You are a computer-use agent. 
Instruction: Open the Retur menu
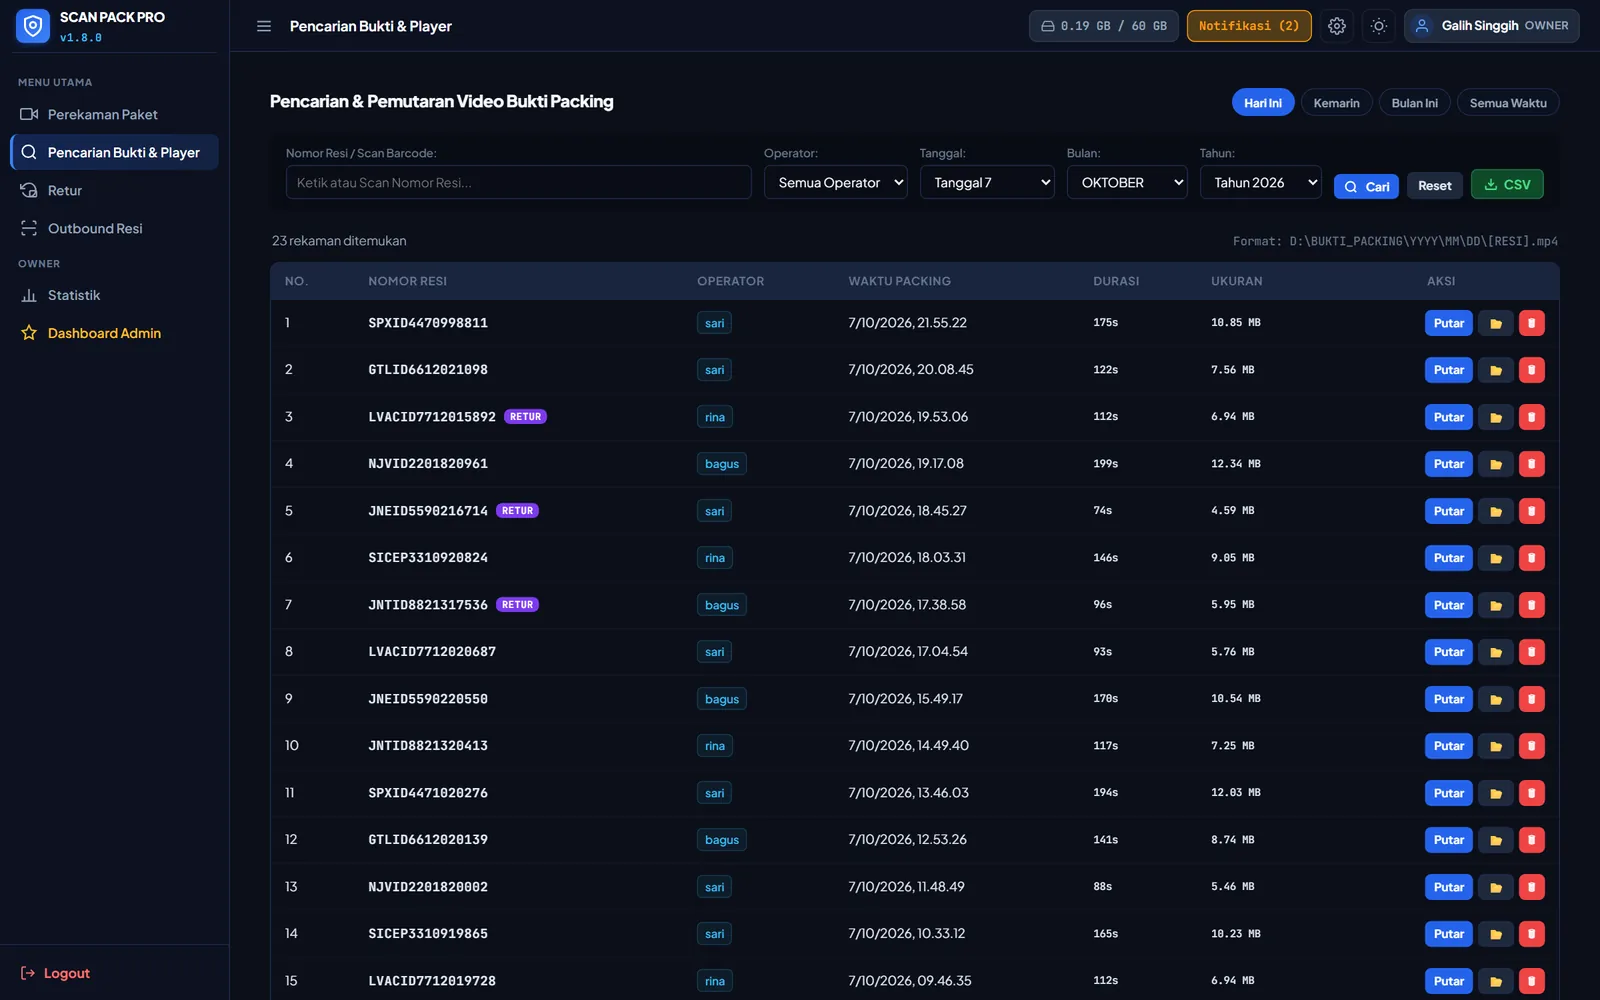114,190
